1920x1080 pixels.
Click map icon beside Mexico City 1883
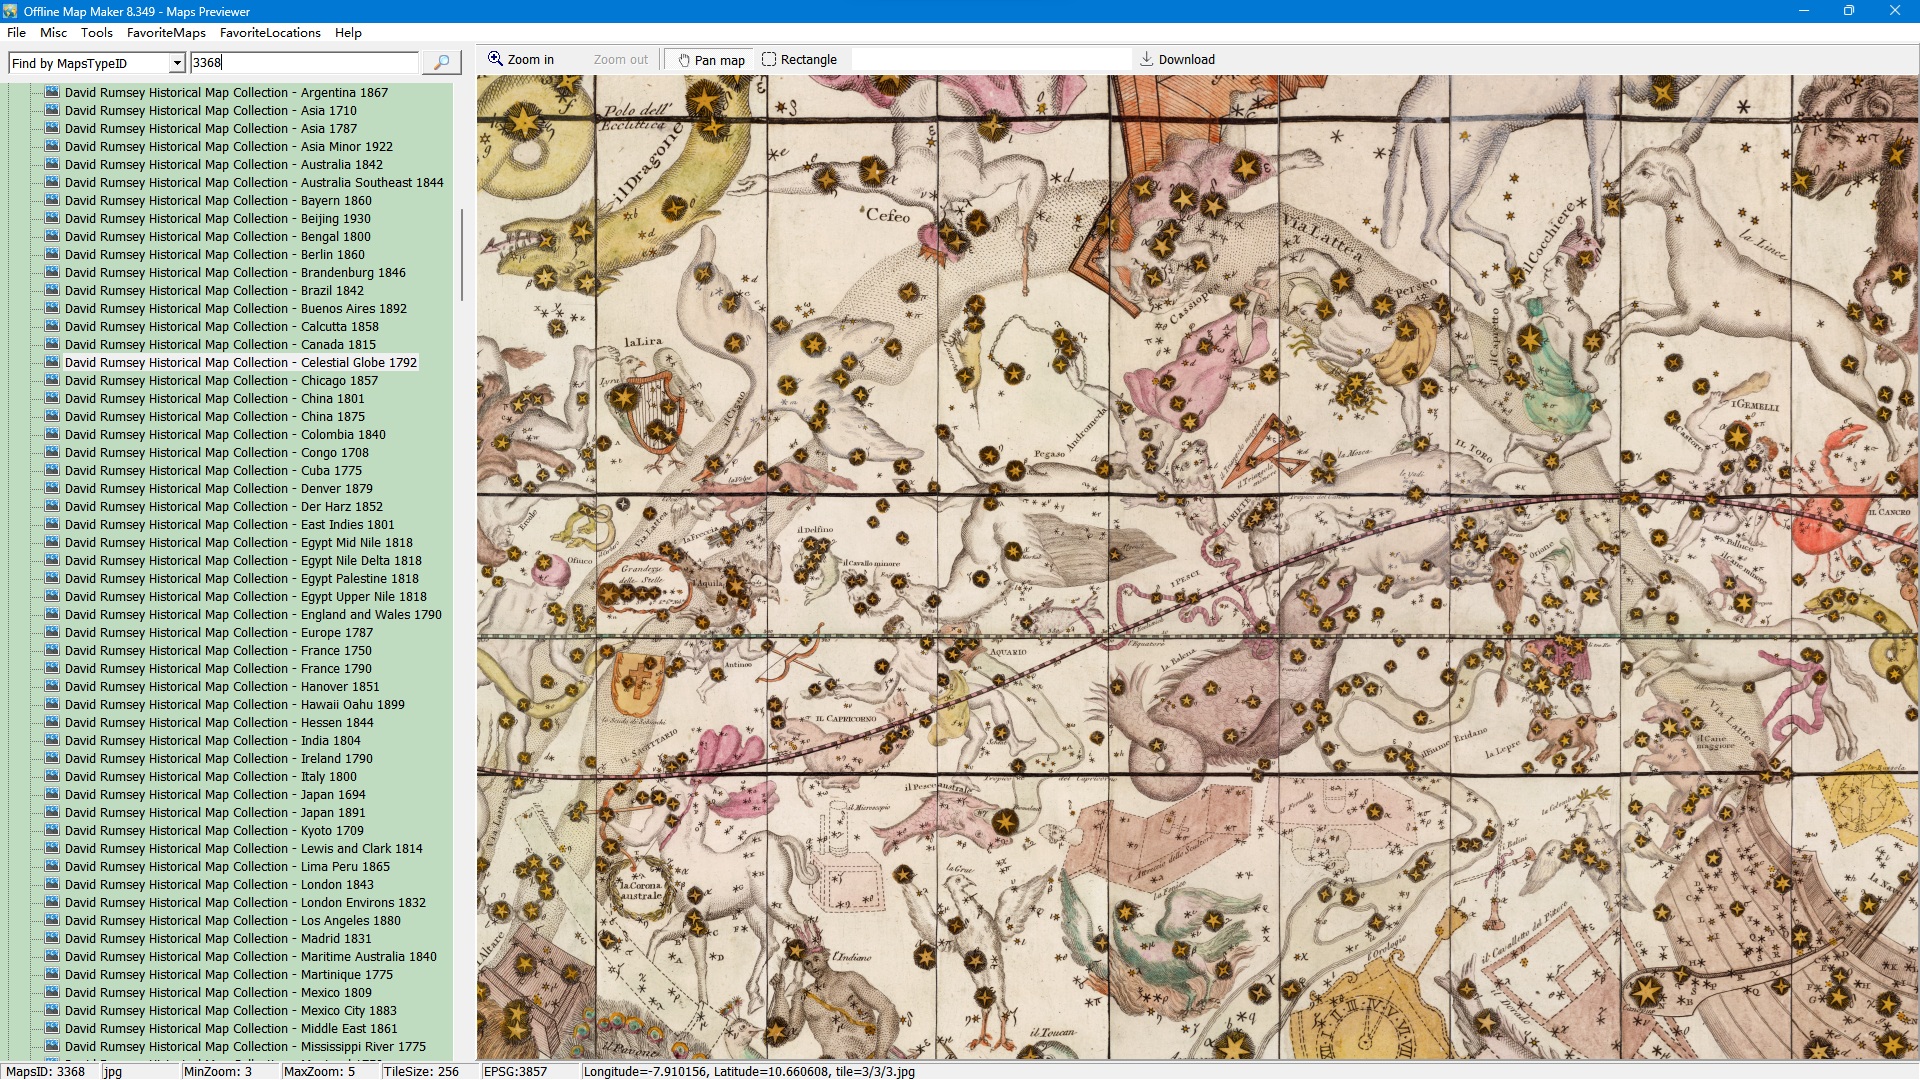click(x=52, y=1010)
